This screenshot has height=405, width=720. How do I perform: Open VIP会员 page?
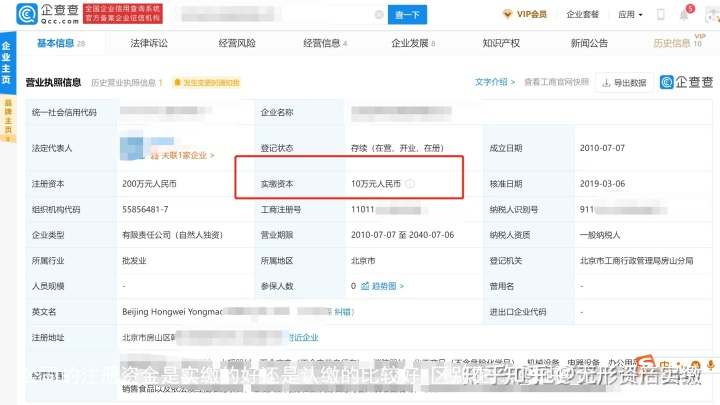point(524,14)
